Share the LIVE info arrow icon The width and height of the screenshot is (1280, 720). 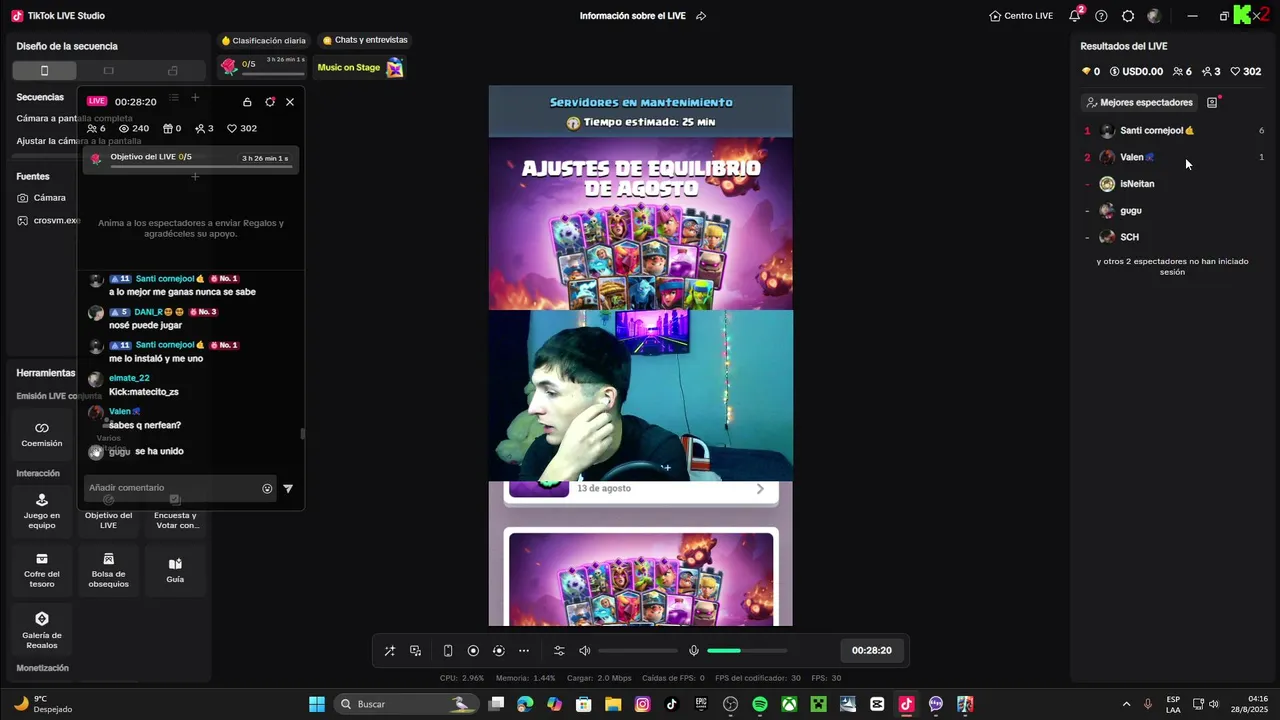tap(701, 16)
